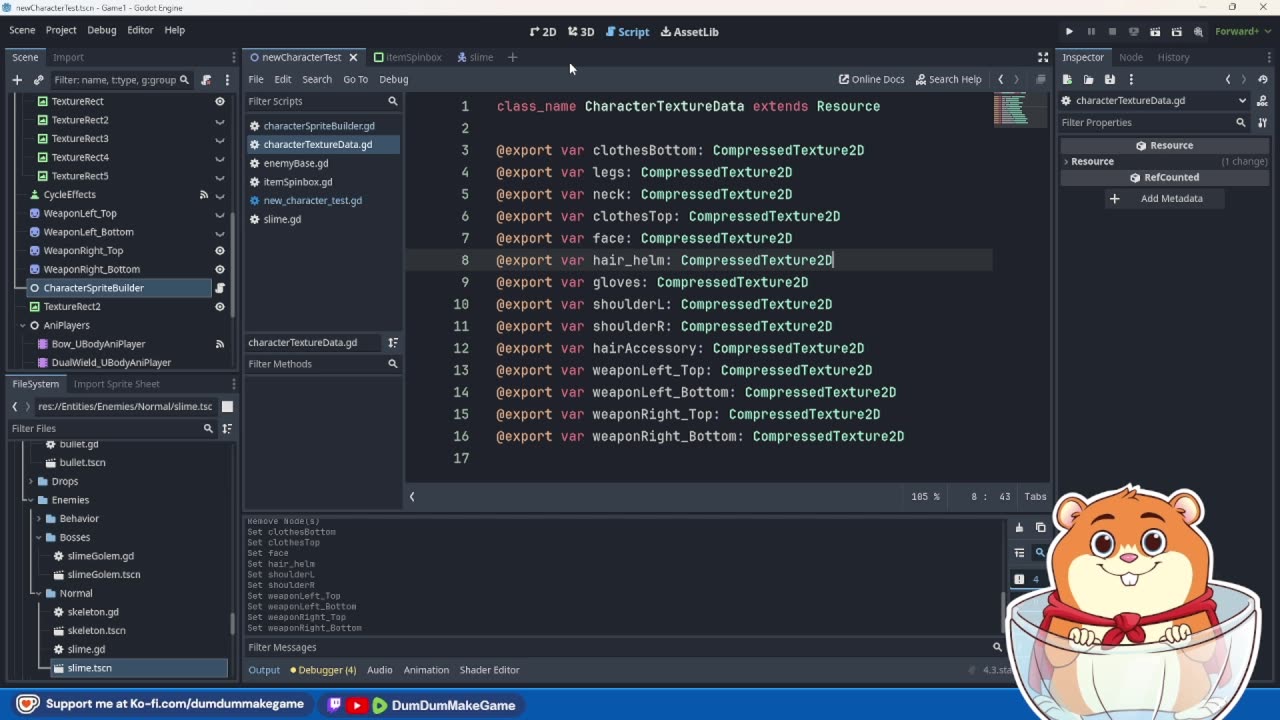
Task: Open the script editor Debug menu
Action: pos(393,80)
